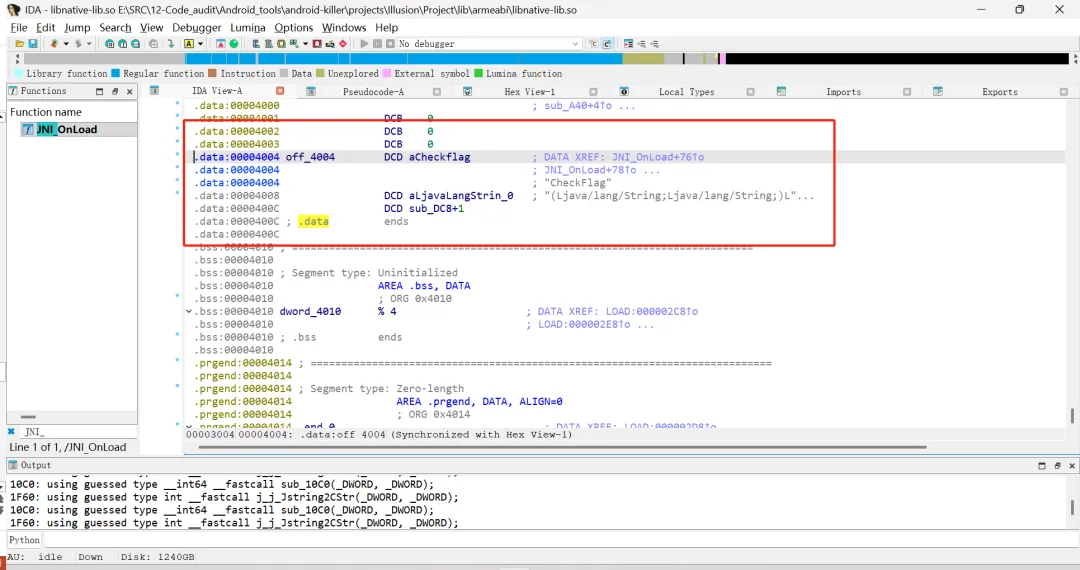Click the start debugger play icon
The image size is (1080, 570).
pyautogui.click(x=364, y=44)
